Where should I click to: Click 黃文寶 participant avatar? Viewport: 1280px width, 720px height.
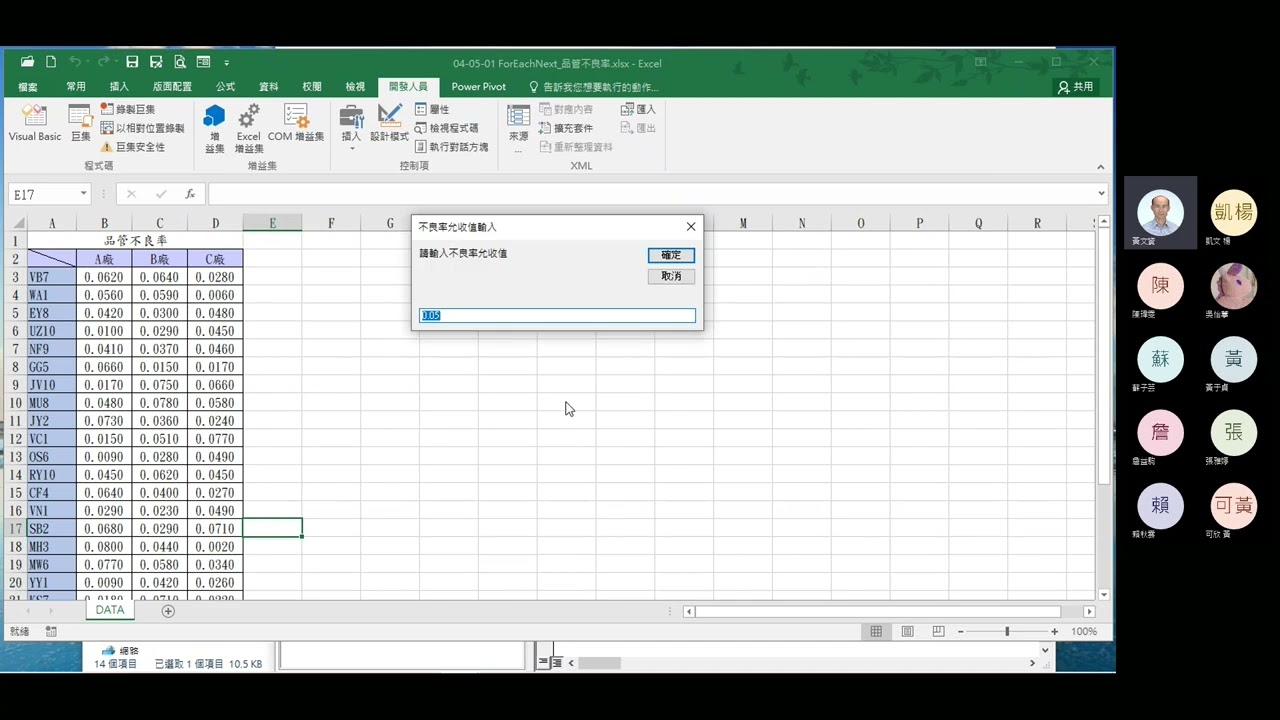1161,213
